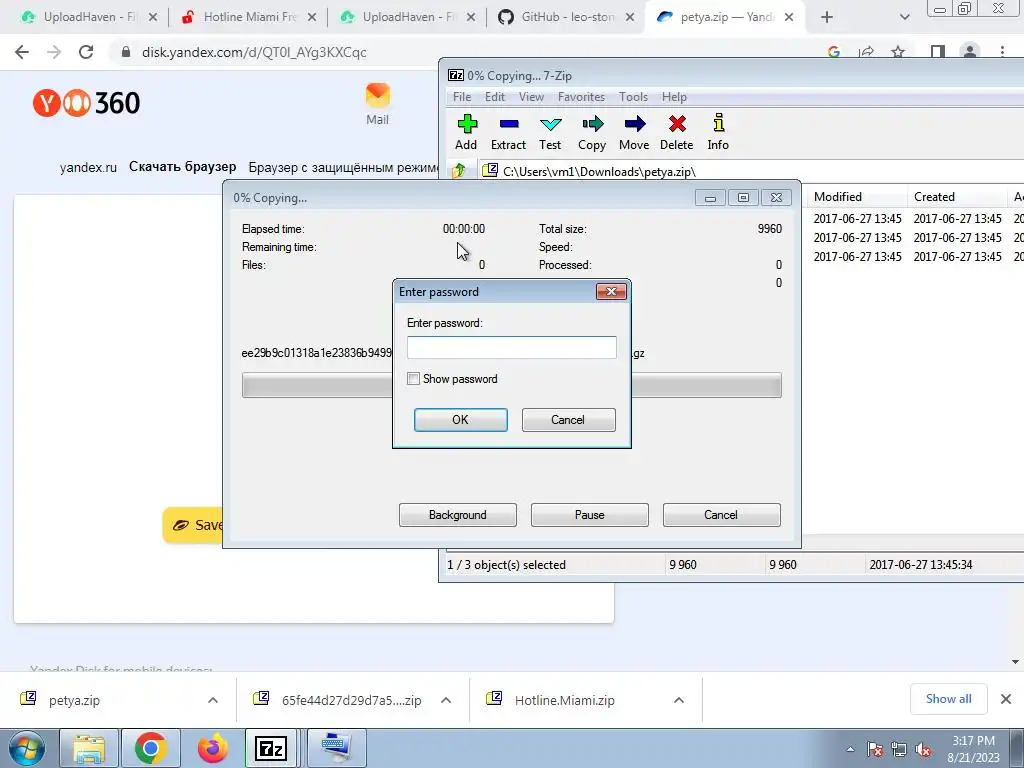Click the Created column header
Screen dimensions: 1024x768
click(x=957, y=197)
